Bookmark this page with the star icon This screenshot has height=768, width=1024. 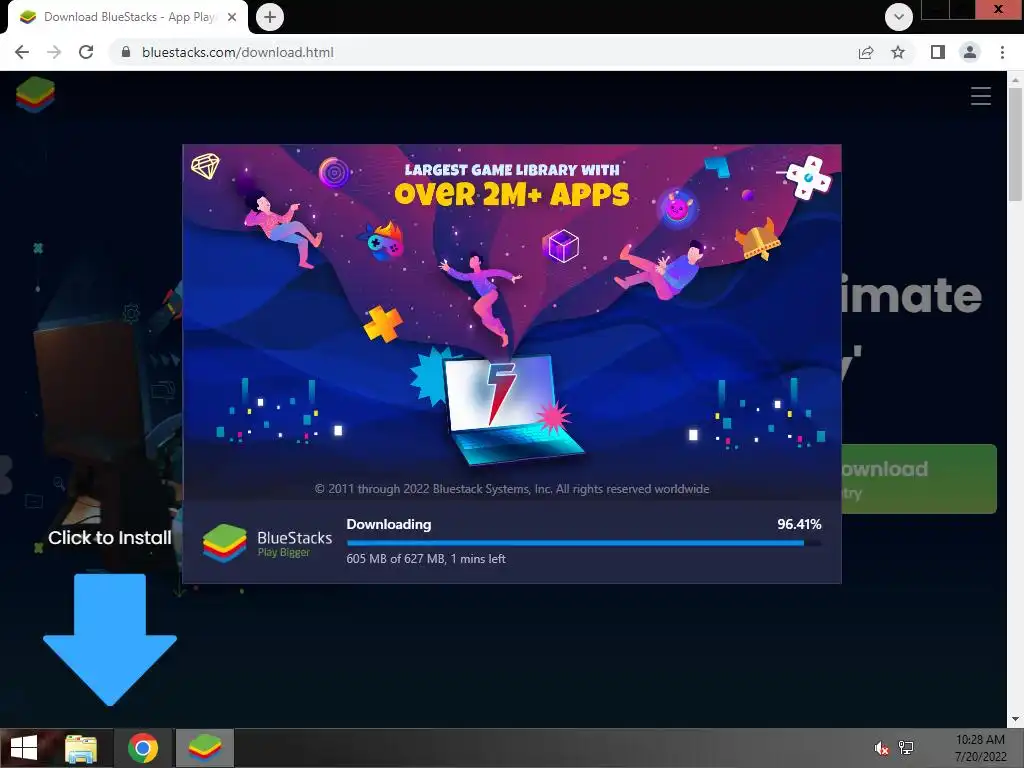(898, 52)
